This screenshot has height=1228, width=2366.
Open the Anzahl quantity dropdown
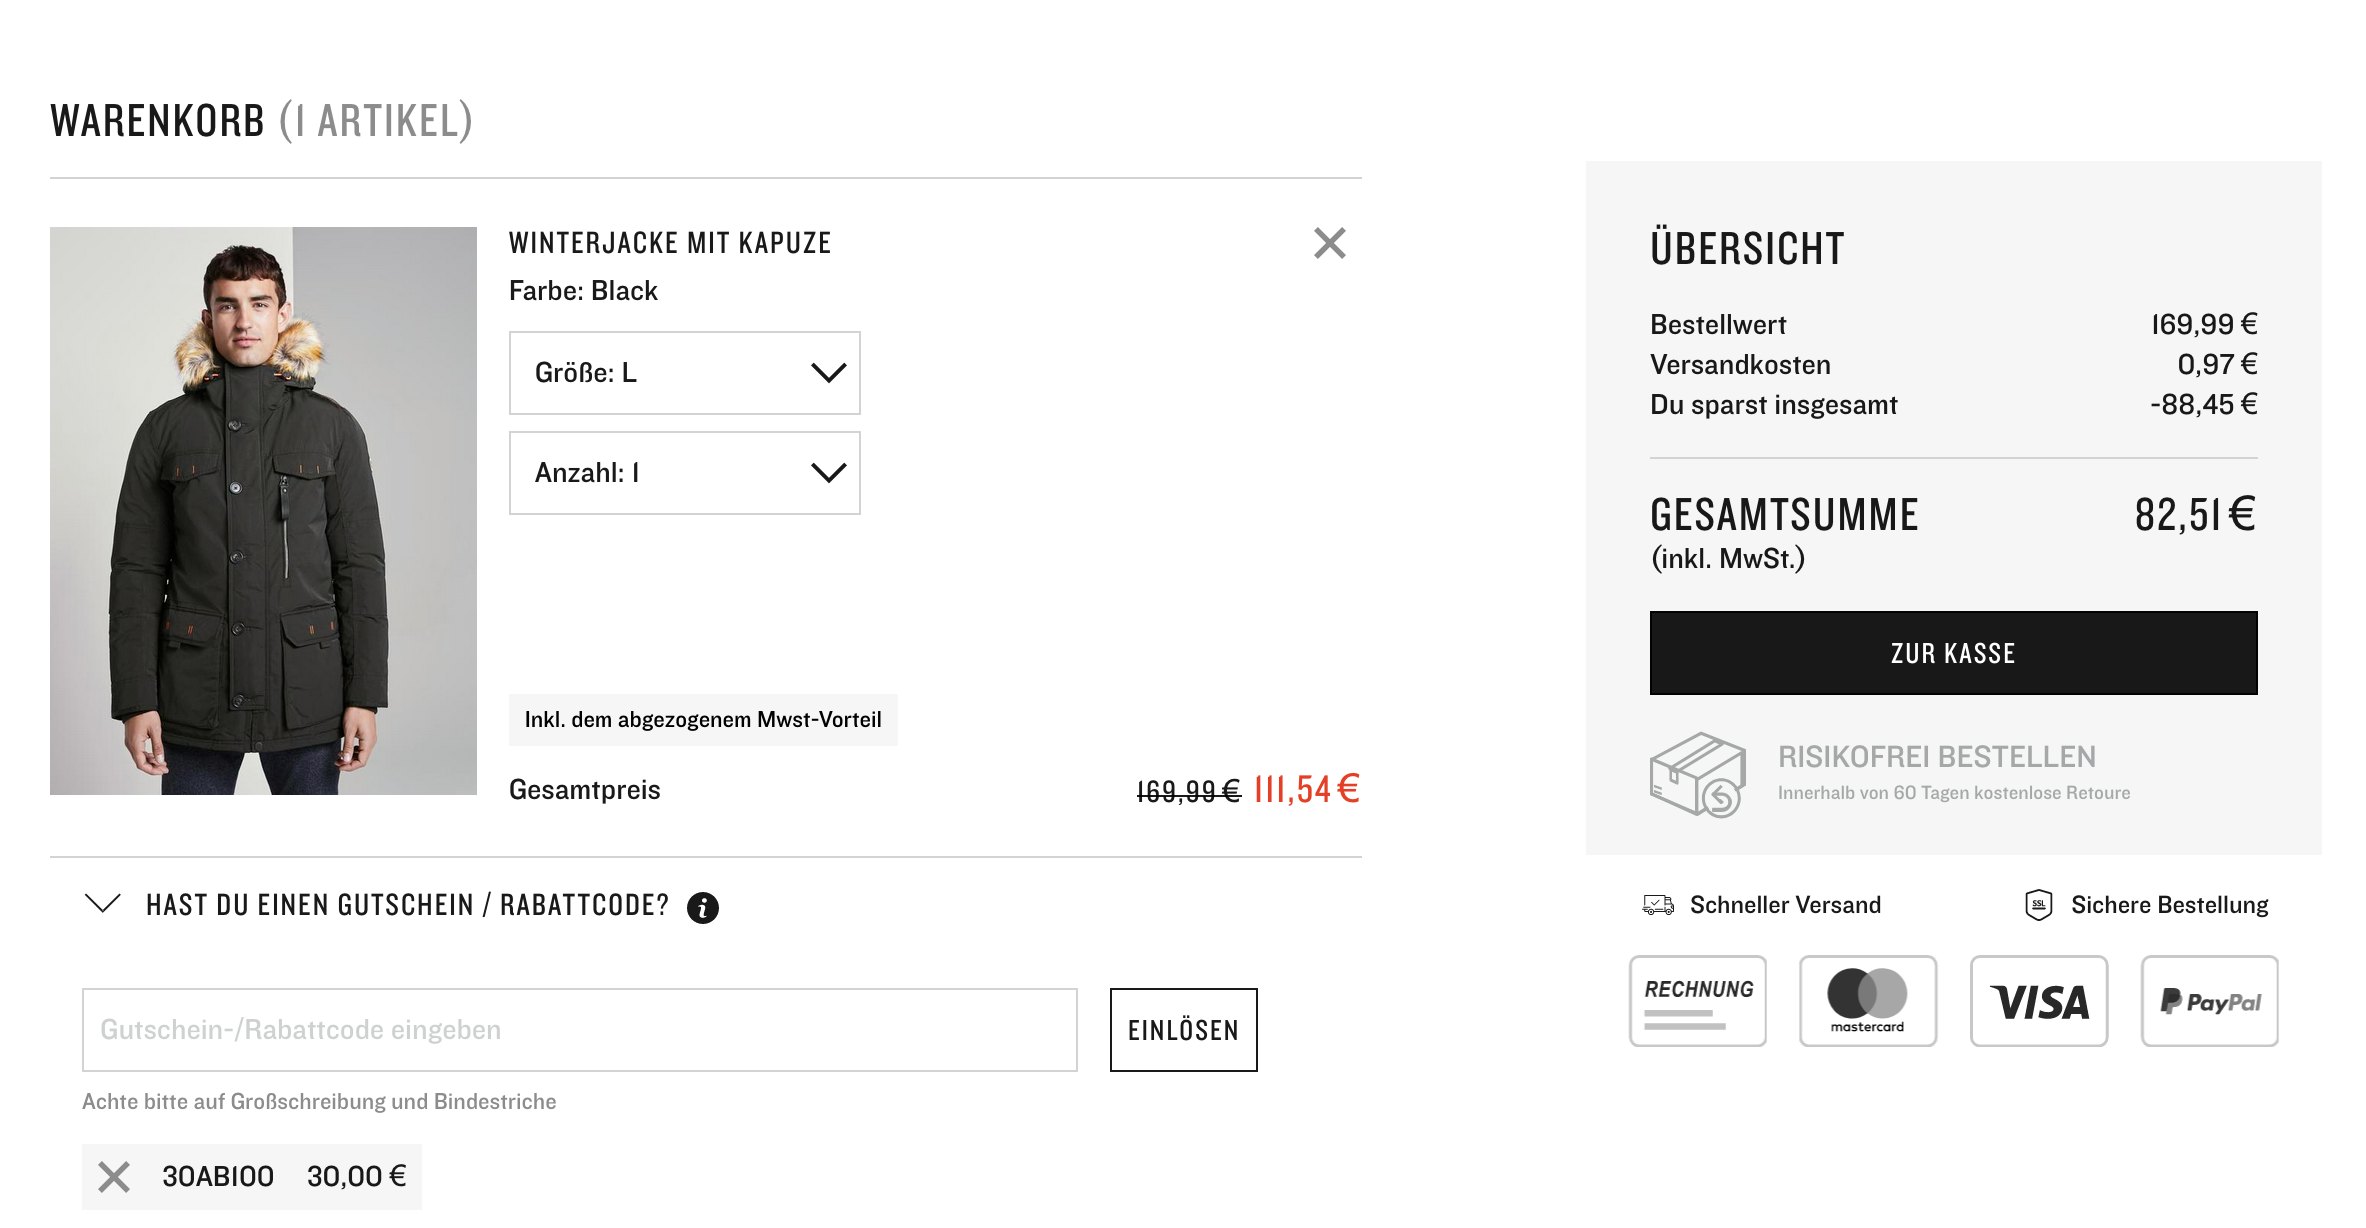[x=684, y=473]
